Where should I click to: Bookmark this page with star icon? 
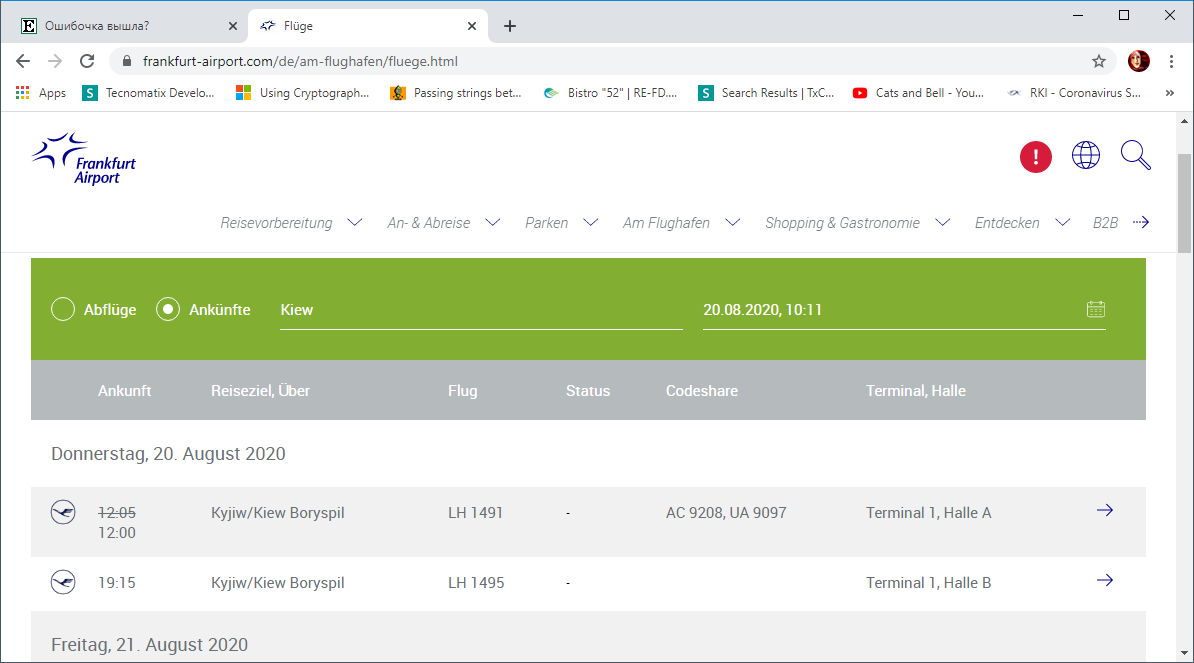coord(1098,61)
